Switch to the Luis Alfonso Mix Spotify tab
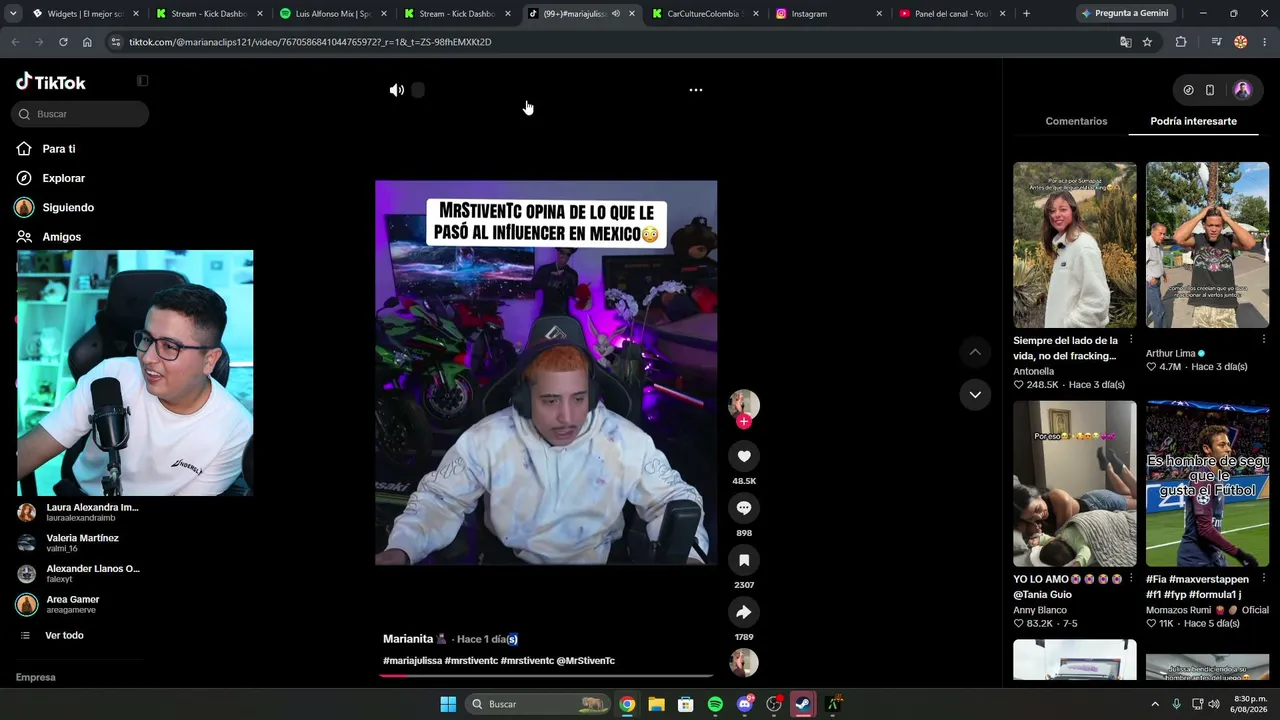The width and height of the screenshot is (1280, 720). pyautogui.click(x=333, y=14)
